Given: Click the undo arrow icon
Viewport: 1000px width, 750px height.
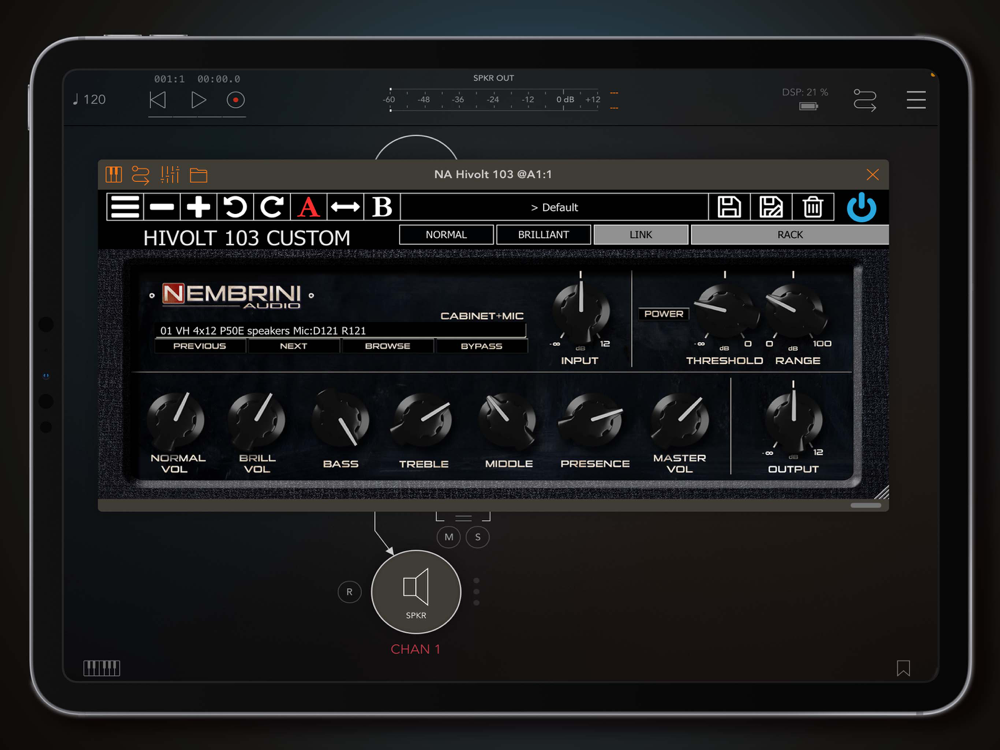Looking at the screenshot, I should (x=235, y=207).
